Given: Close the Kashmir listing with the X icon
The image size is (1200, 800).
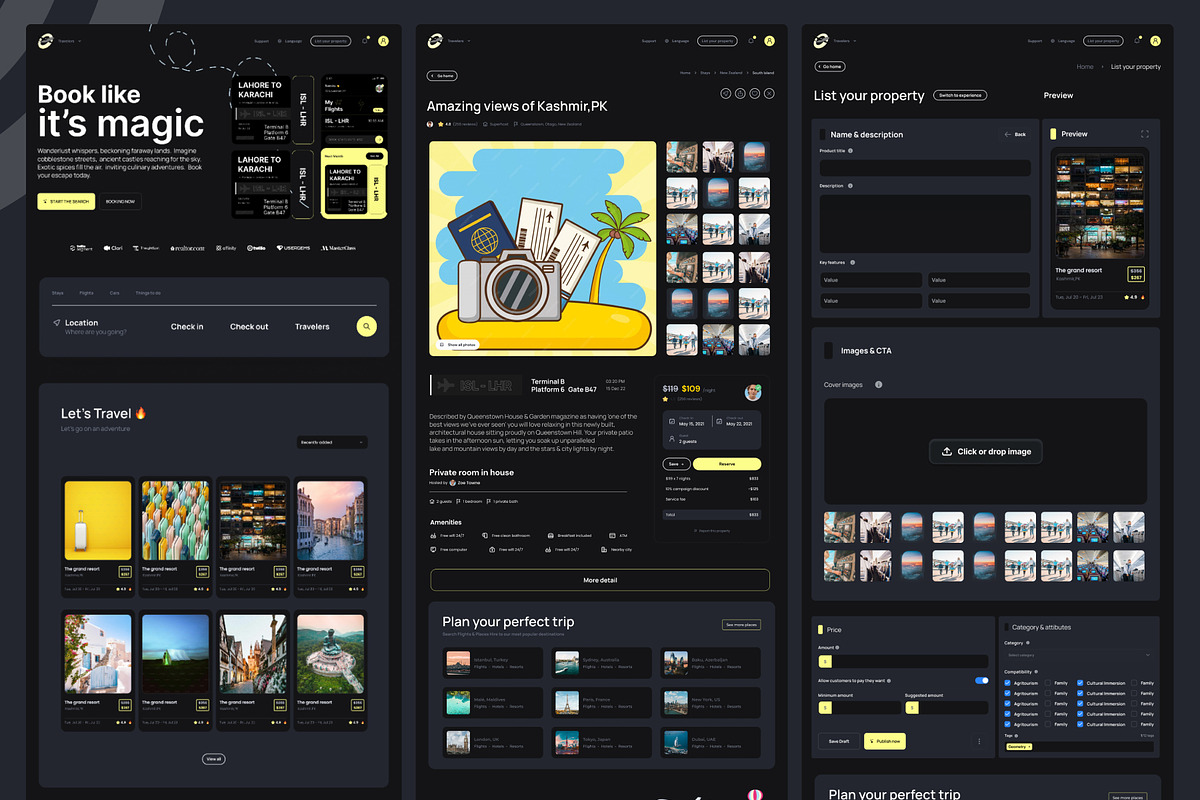Looking at the screenshot, I should [x=769, y=93].
